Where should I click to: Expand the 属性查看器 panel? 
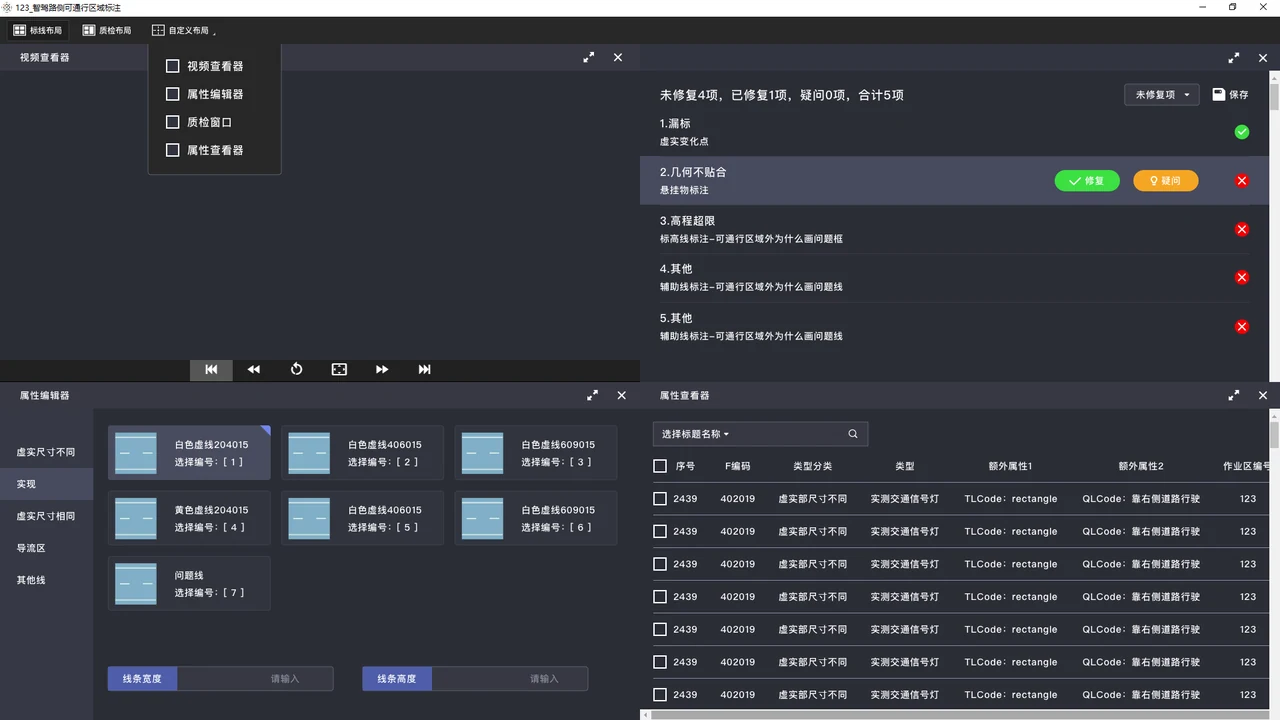coord(1234,396)
